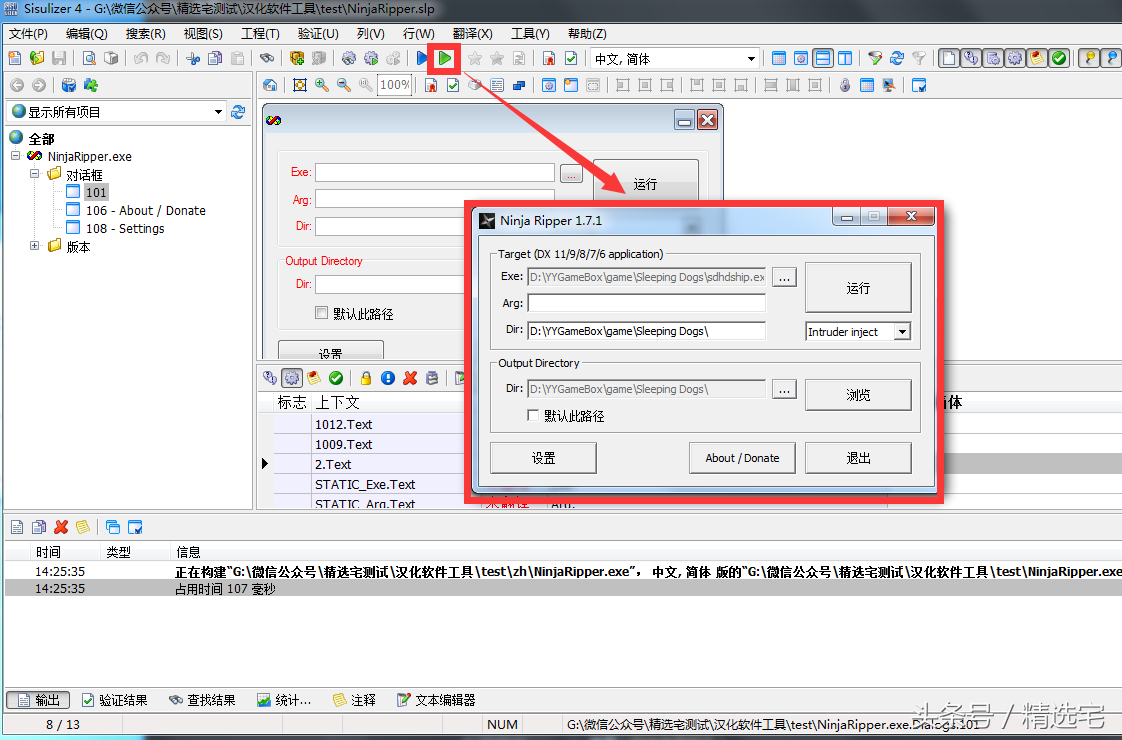Screen dimensions: 1122x740
Task: Zoom in with the plus magnifier icon
Action: (322, 85)
